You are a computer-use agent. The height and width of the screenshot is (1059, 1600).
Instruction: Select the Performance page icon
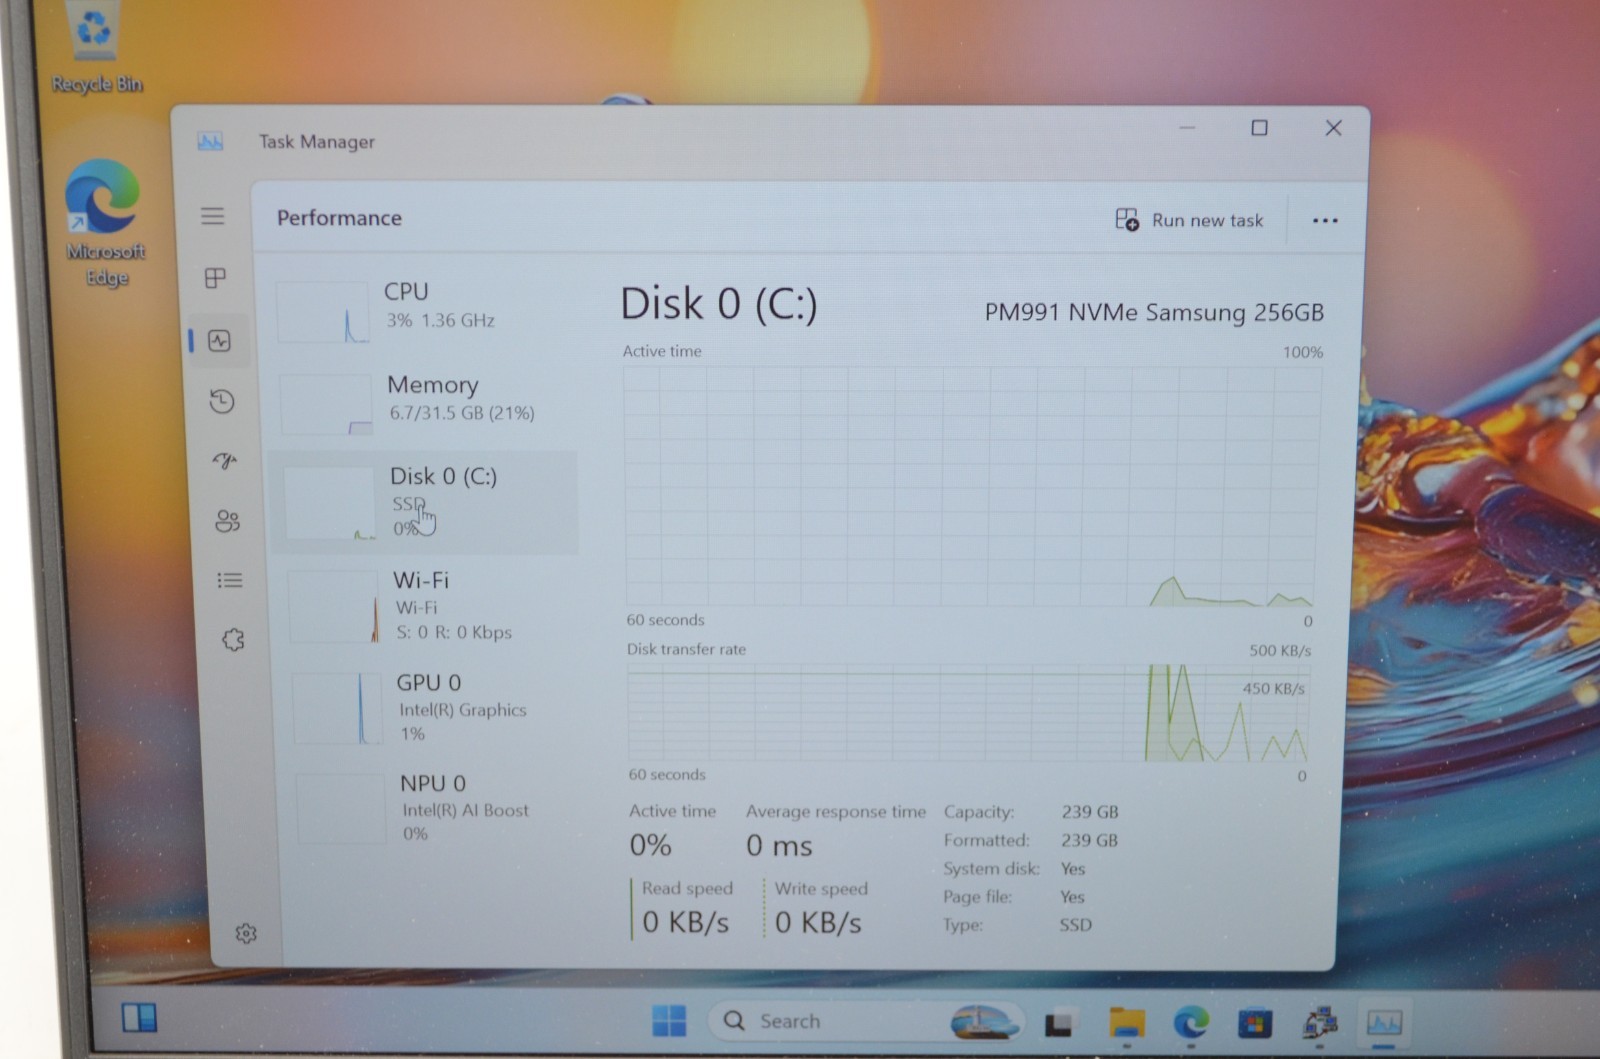pyautogui.click(x=219, y=341)
